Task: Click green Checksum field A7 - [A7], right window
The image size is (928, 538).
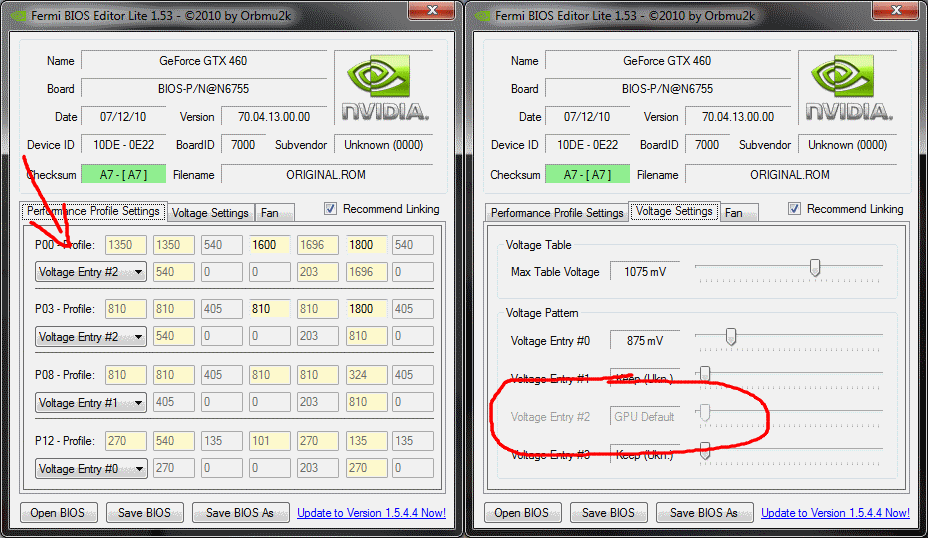Action: click(587, 175)
